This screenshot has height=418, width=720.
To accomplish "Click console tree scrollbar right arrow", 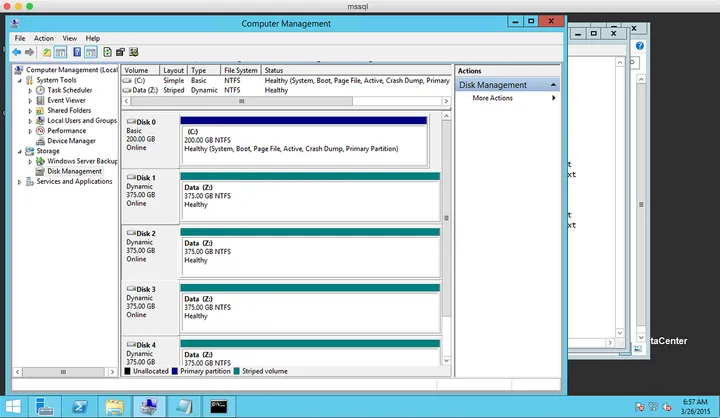I will click(x=112, y=372).
